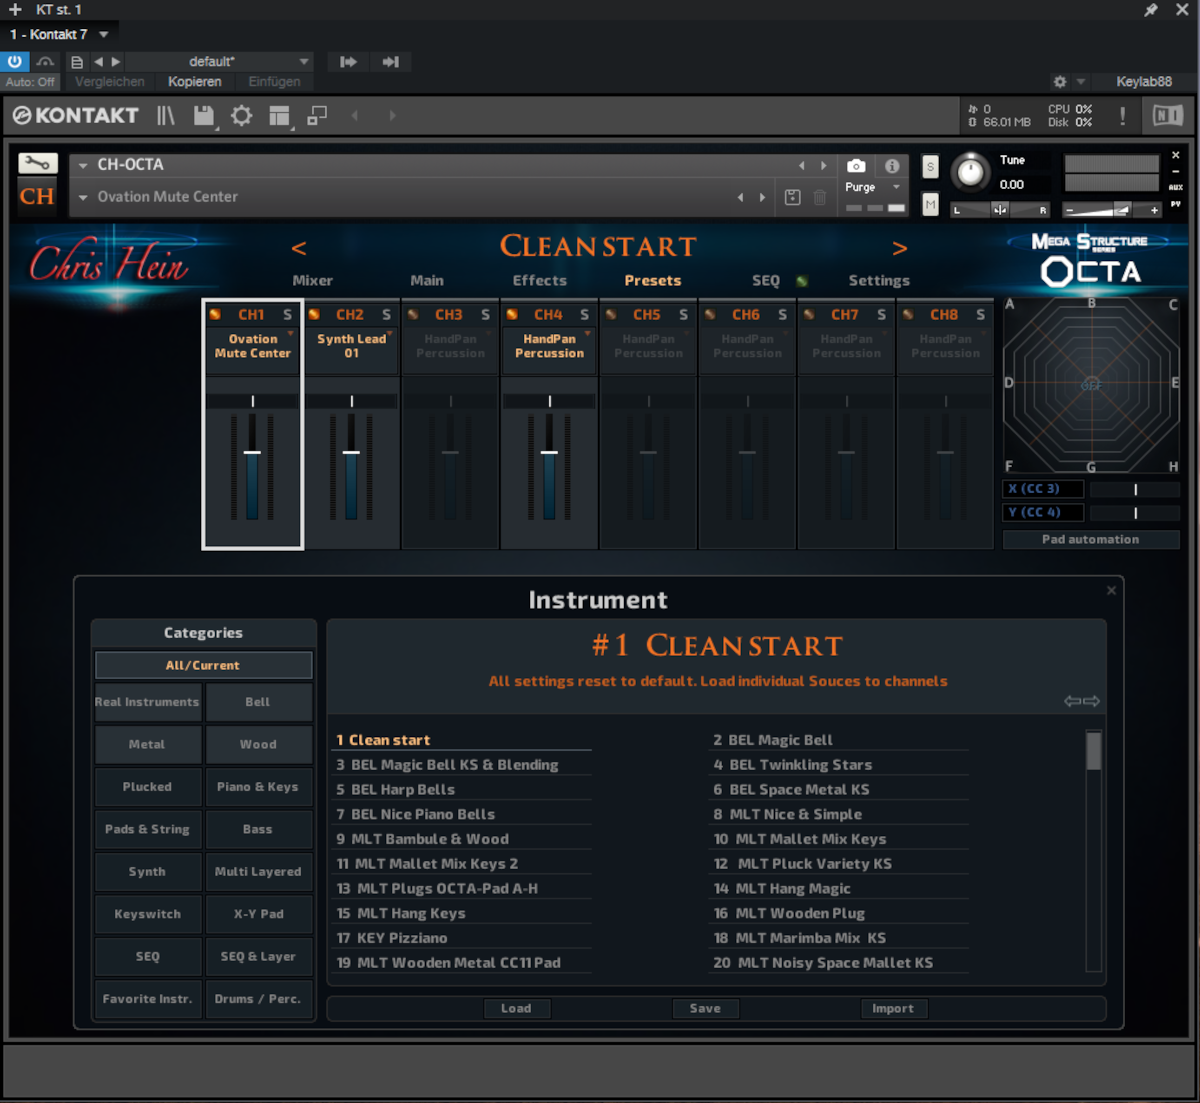Open the X (CC 3) assignment field
Screen dimensions: 1200x1103
pyautogui.click(x=1044, y=489)
